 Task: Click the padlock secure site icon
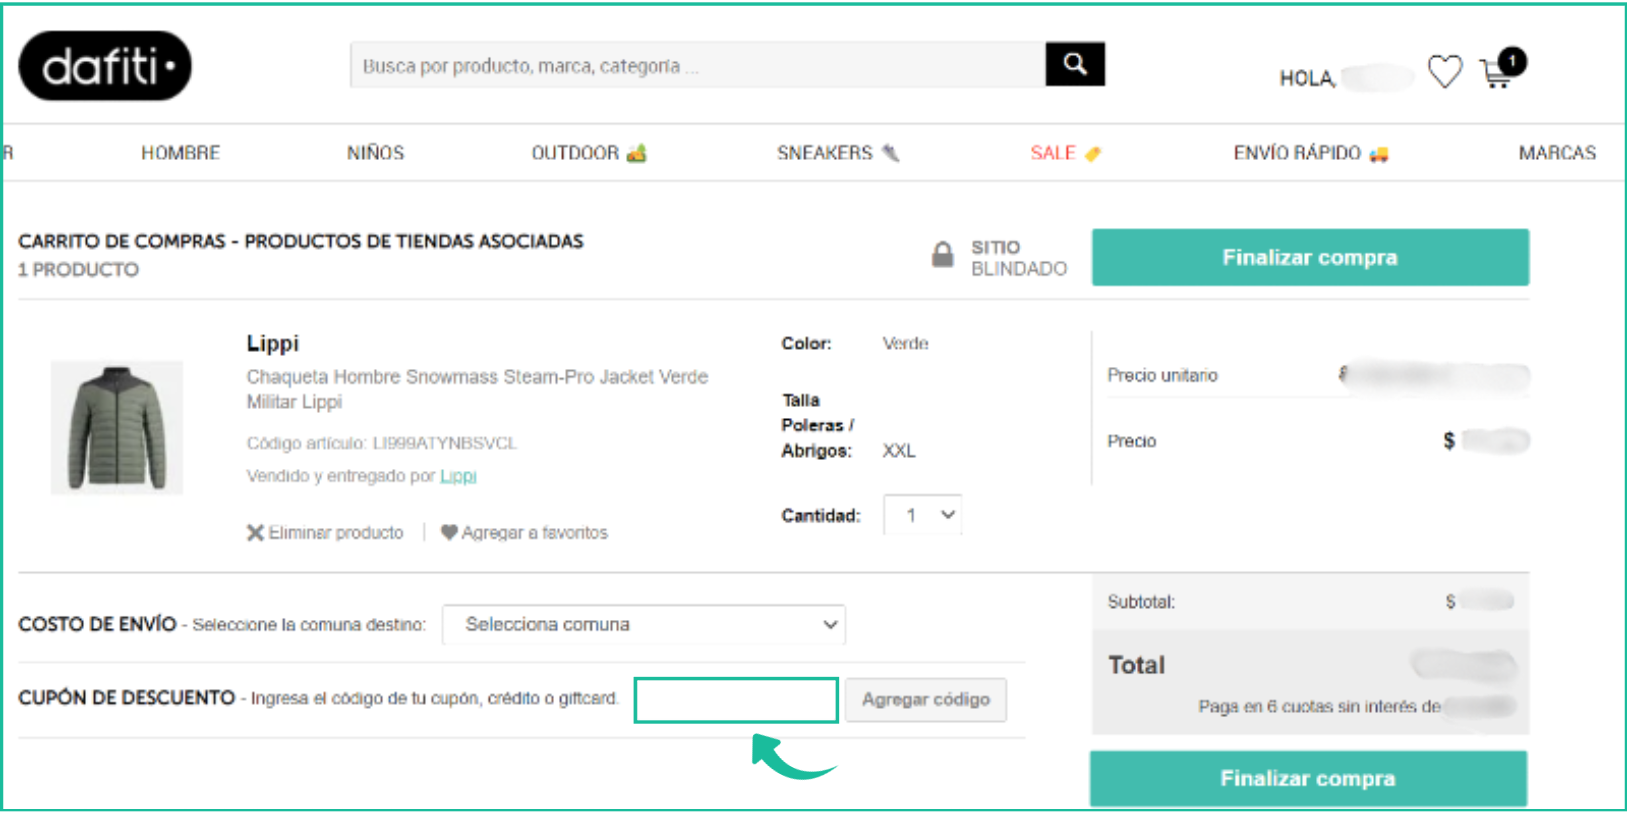[x=942, y=254]
